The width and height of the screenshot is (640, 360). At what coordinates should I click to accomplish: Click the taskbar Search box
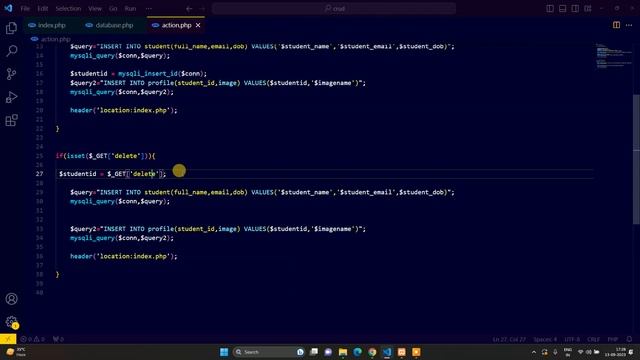click(x=269, y=352)
